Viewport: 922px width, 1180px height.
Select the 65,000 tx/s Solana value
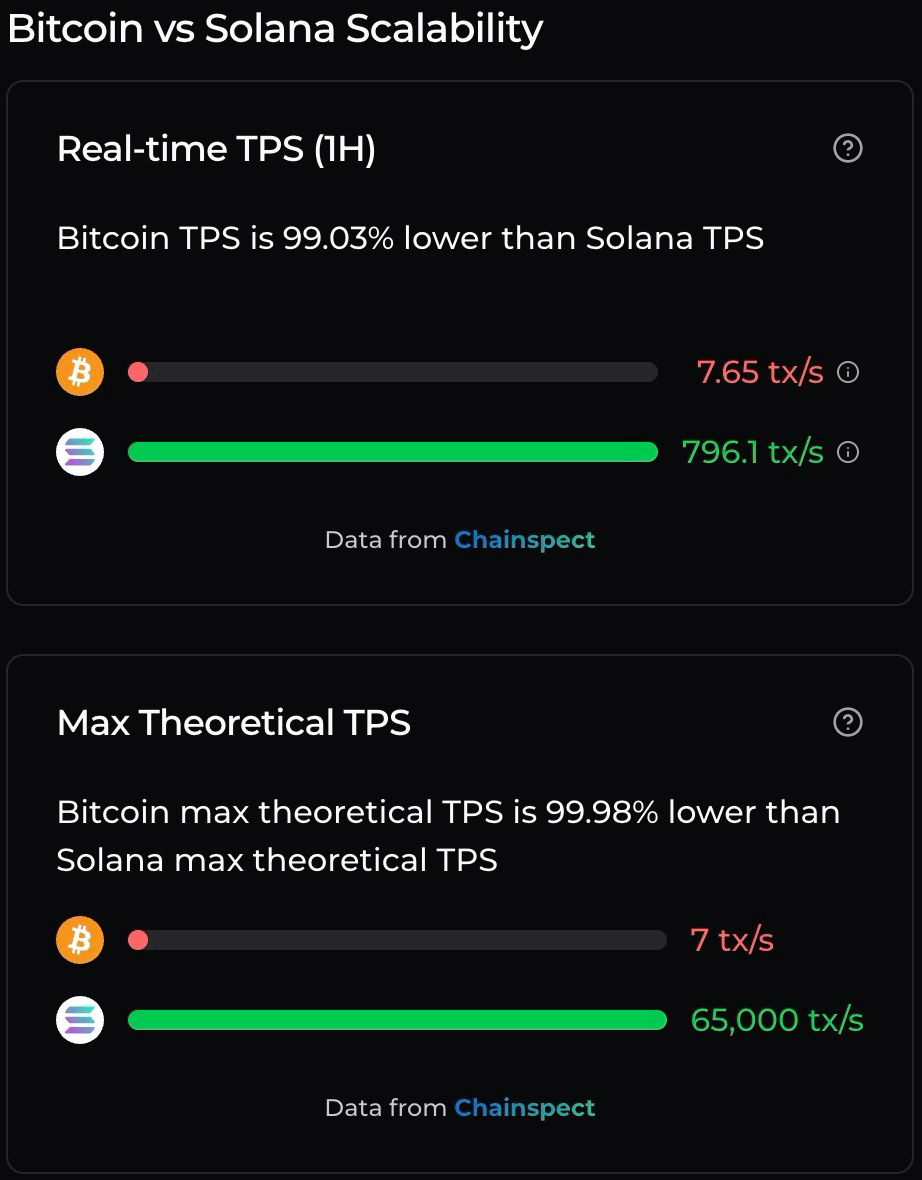pos(777,1020)
